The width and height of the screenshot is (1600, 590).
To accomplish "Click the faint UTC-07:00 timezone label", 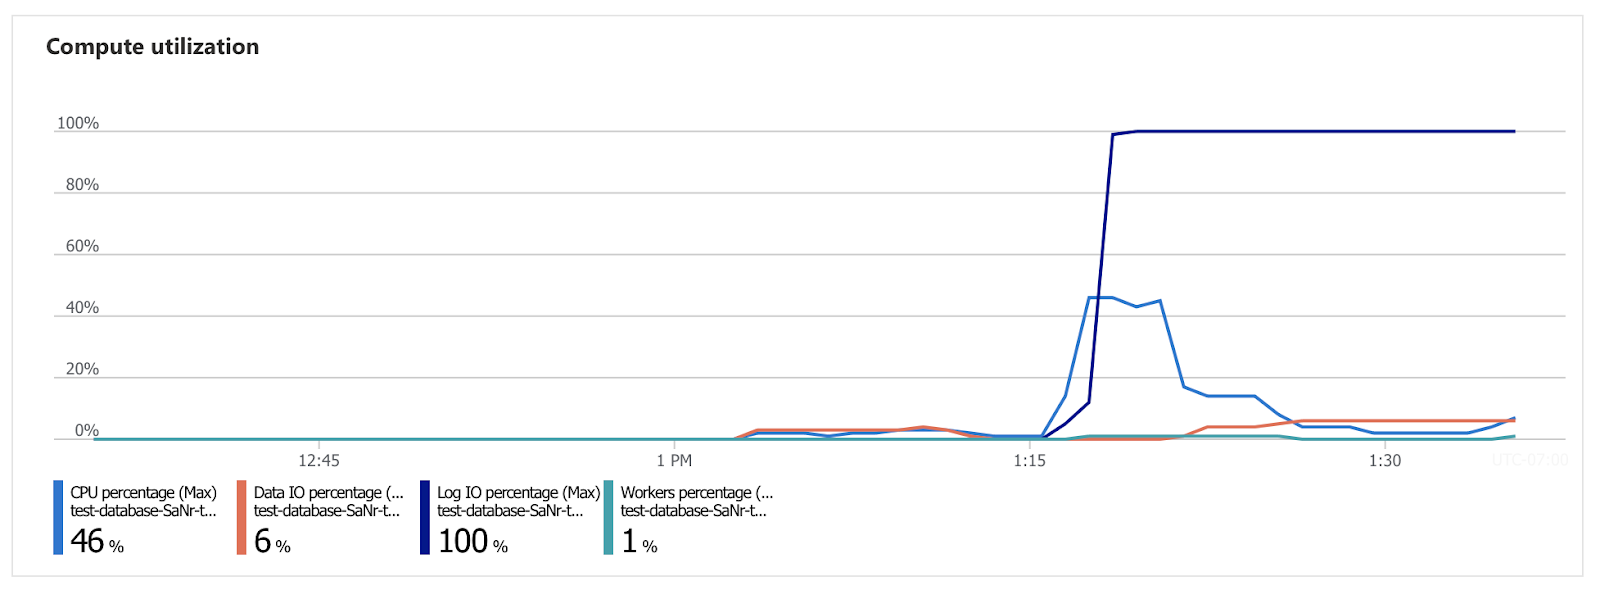I will coord(1530,460).
